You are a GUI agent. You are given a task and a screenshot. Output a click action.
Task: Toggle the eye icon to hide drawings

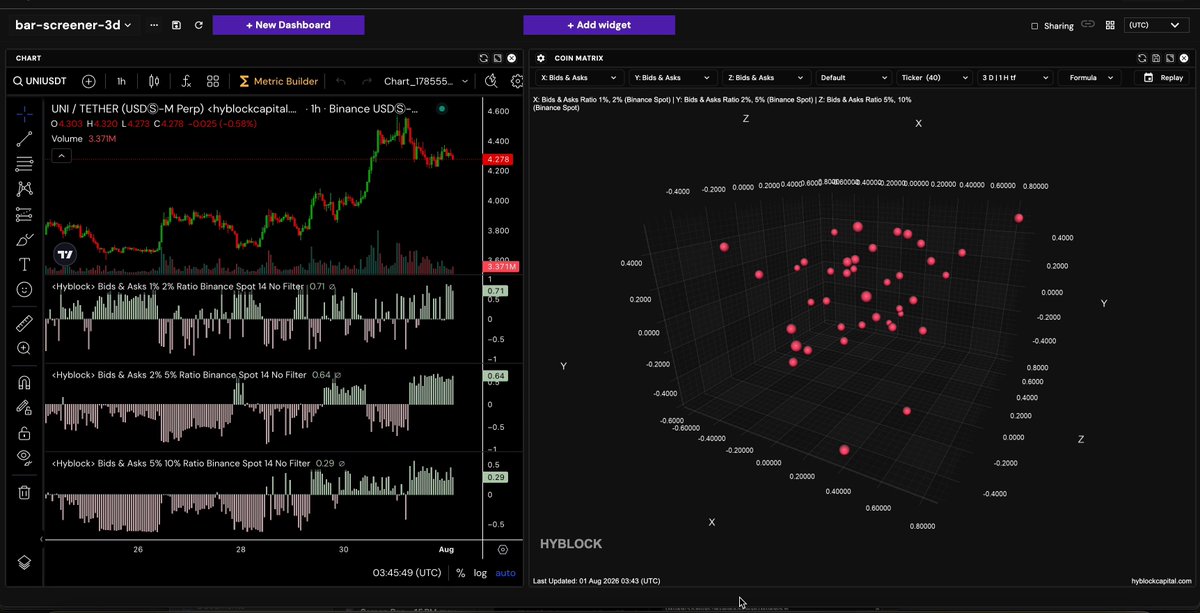click(x=25, y=458)
